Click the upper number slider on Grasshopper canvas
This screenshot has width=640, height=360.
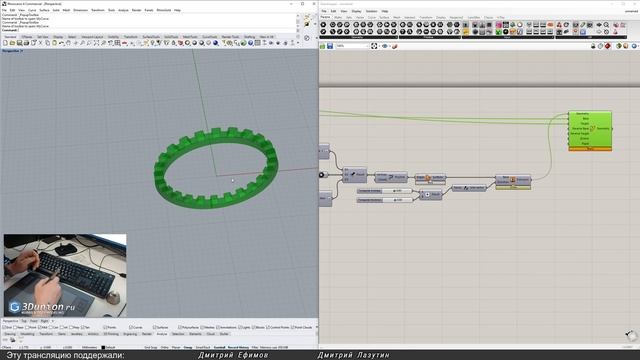384,191
